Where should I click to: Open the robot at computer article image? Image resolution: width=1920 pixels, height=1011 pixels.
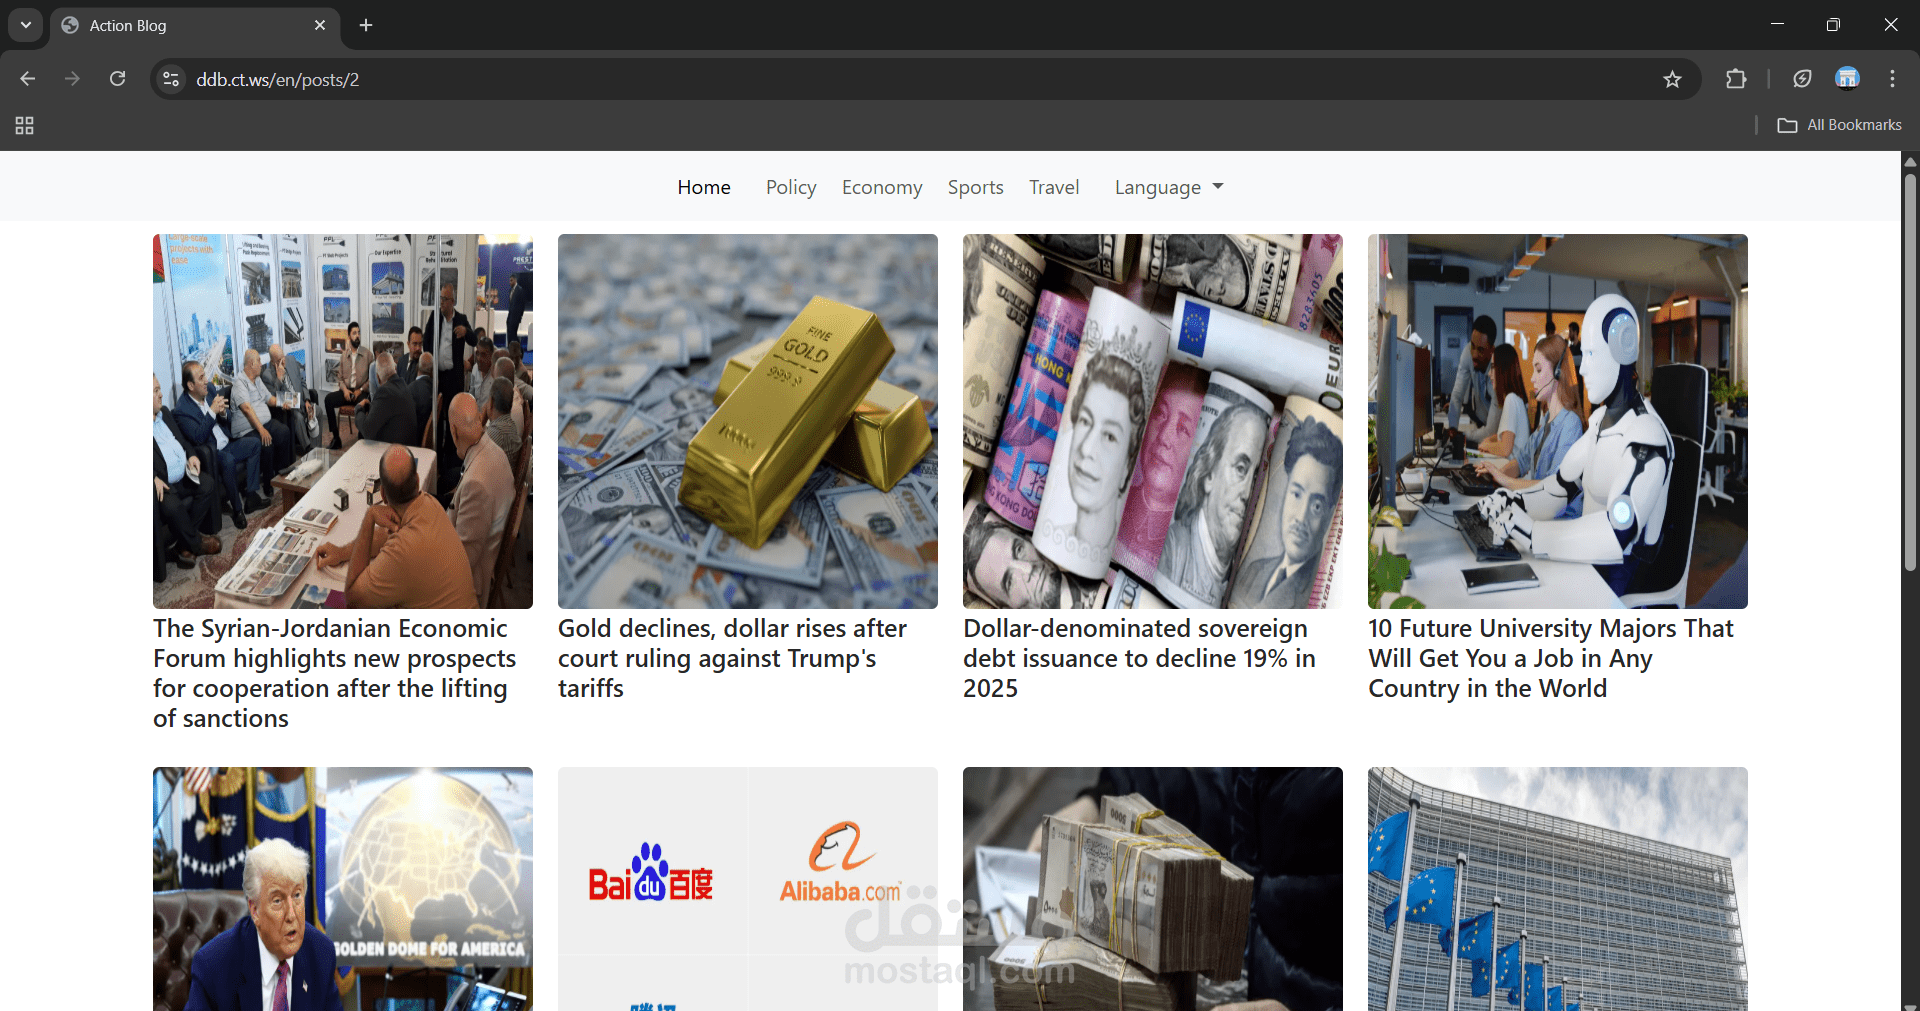1558,421
